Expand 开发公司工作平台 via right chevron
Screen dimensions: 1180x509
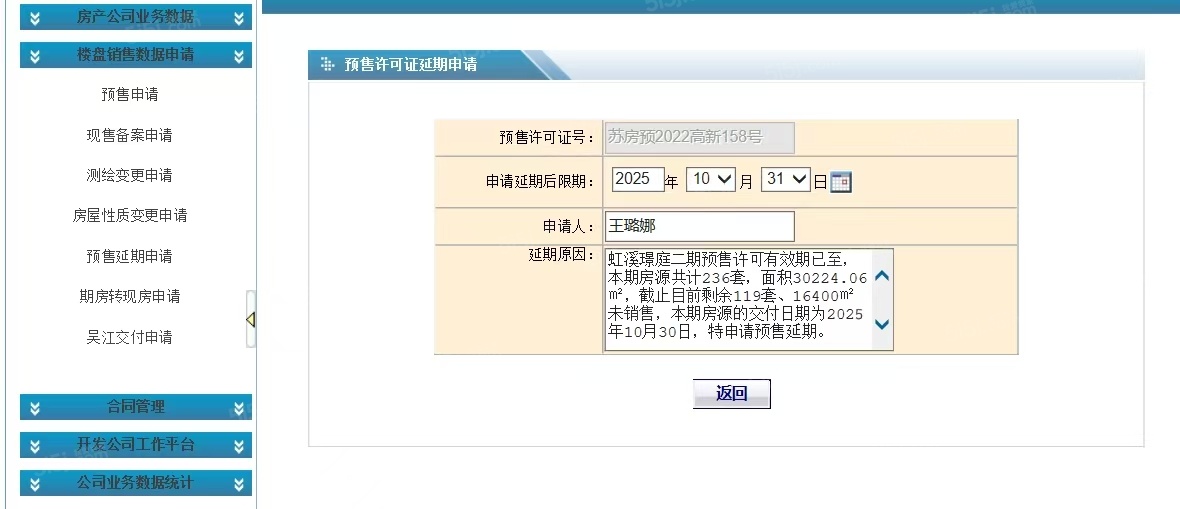[239, 445]
